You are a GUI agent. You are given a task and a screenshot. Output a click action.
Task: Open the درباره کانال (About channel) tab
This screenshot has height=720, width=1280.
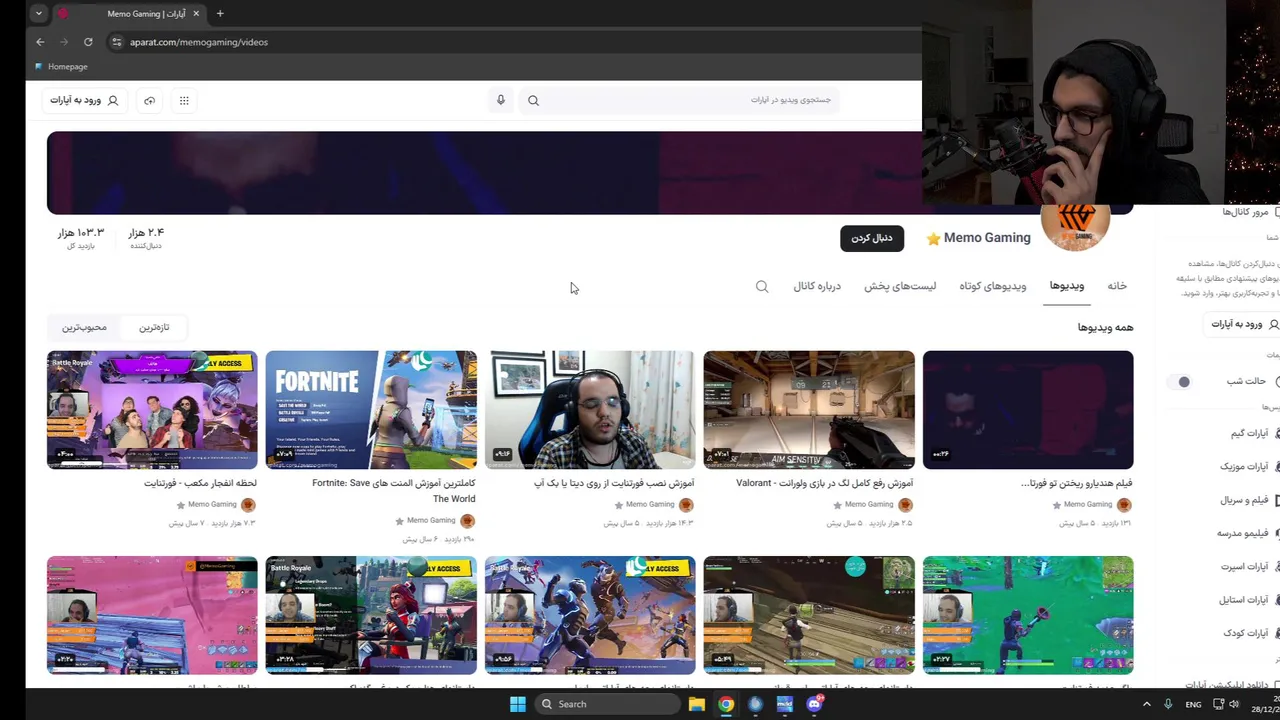coord(817,286)
